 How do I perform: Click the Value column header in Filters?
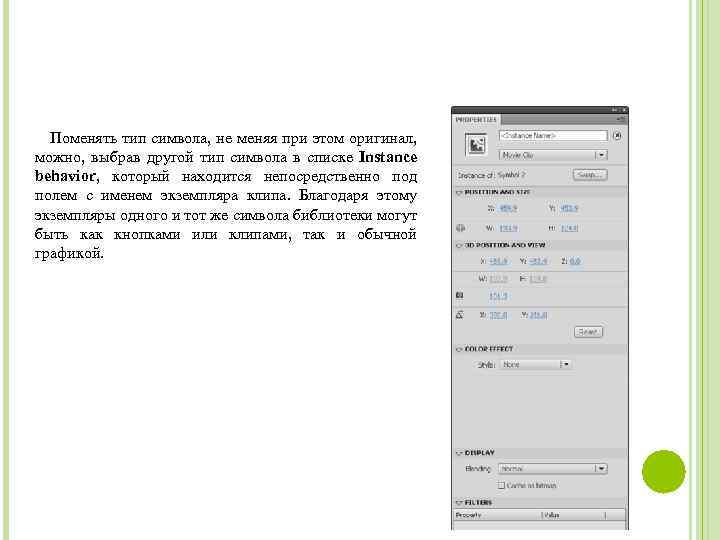[x=574, y=515]
